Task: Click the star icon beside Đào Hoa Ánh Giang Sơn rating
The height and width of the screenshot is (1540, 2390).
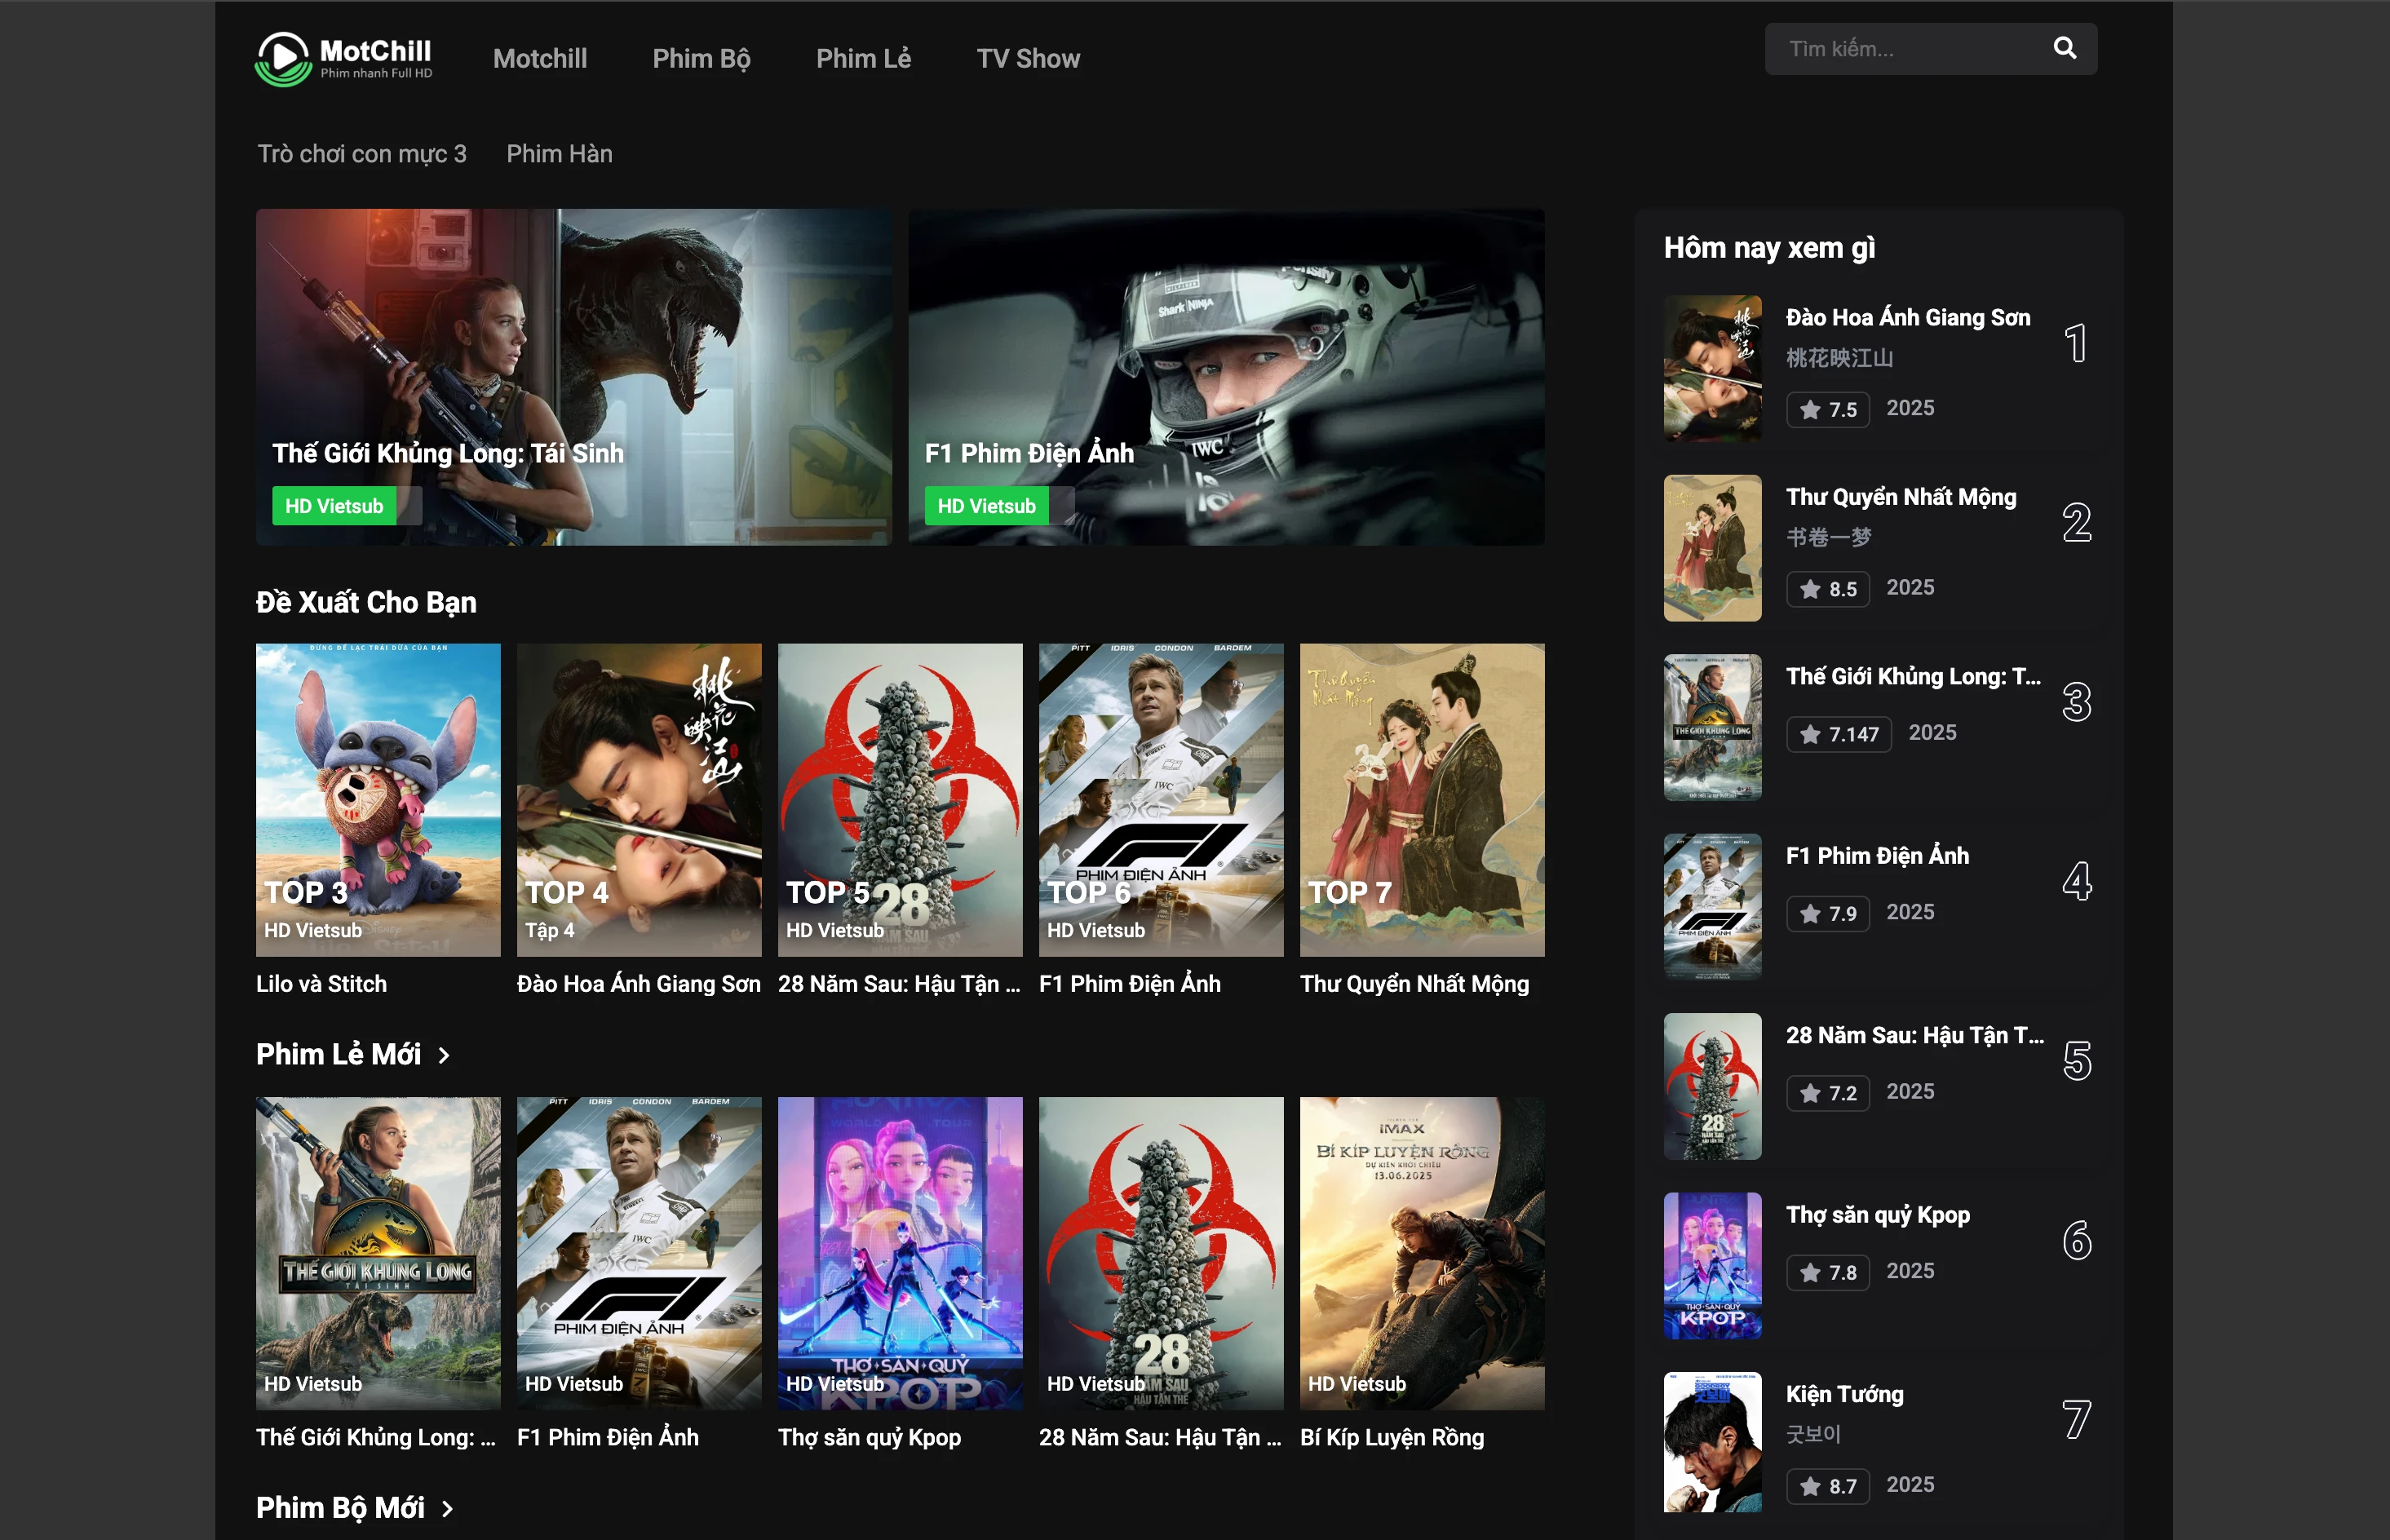Action: 1809,409
